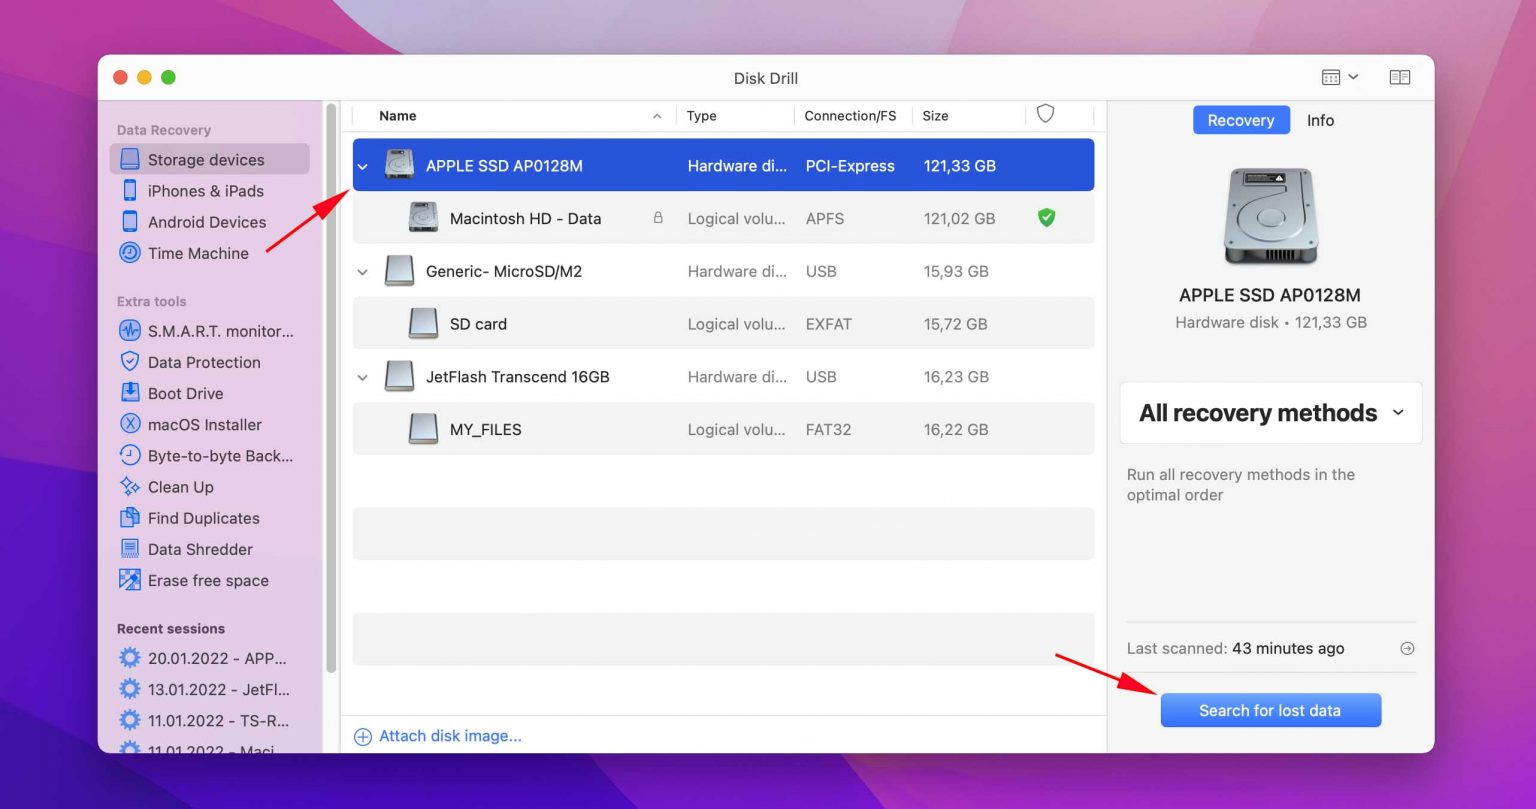Click the lock icon on Macintosh HD - Data

658,217
